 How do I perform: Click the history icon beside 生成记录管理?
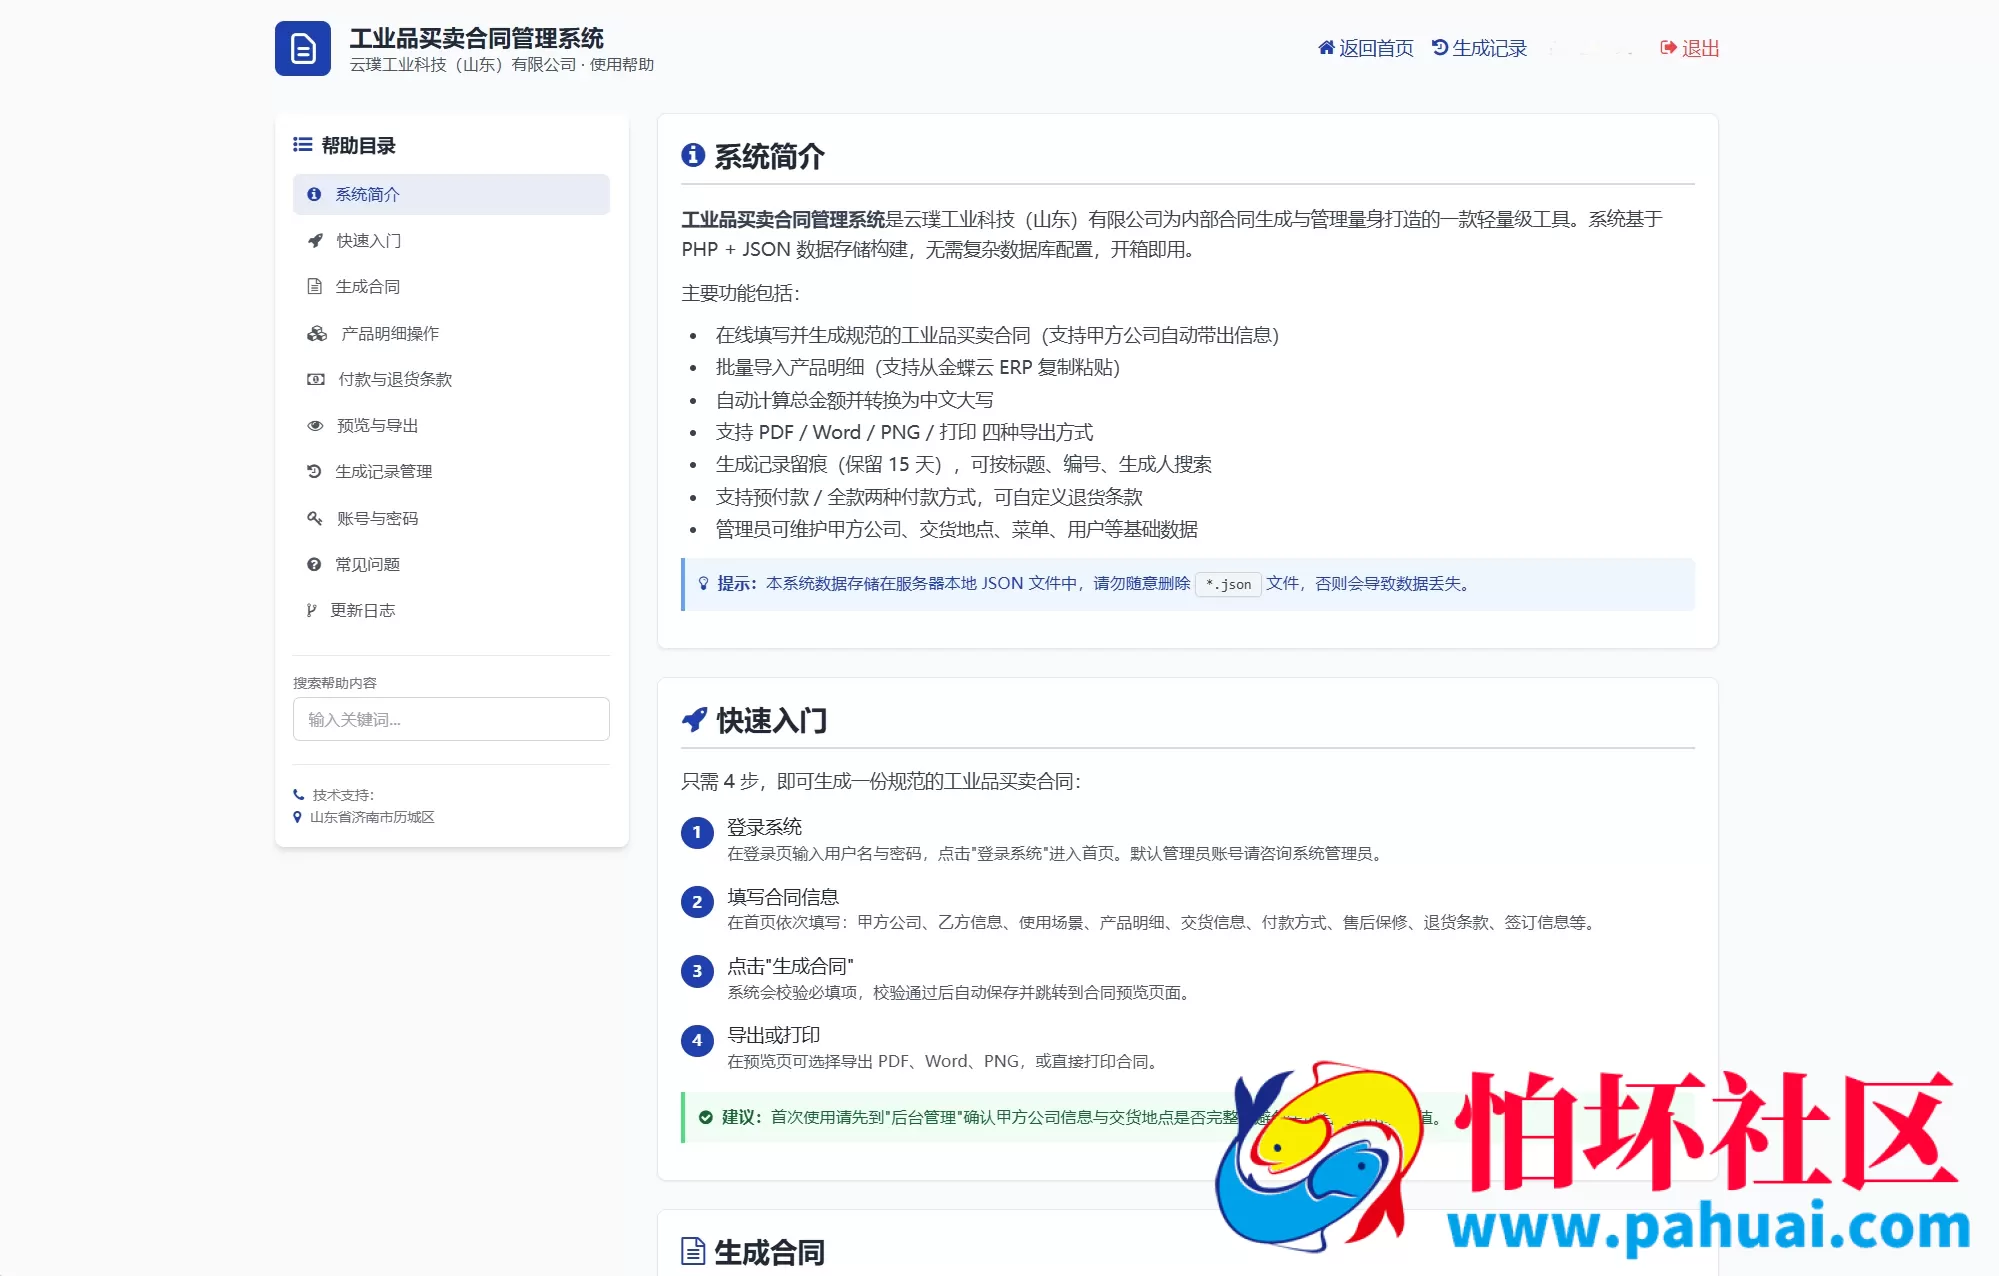(x=314, y=471)
